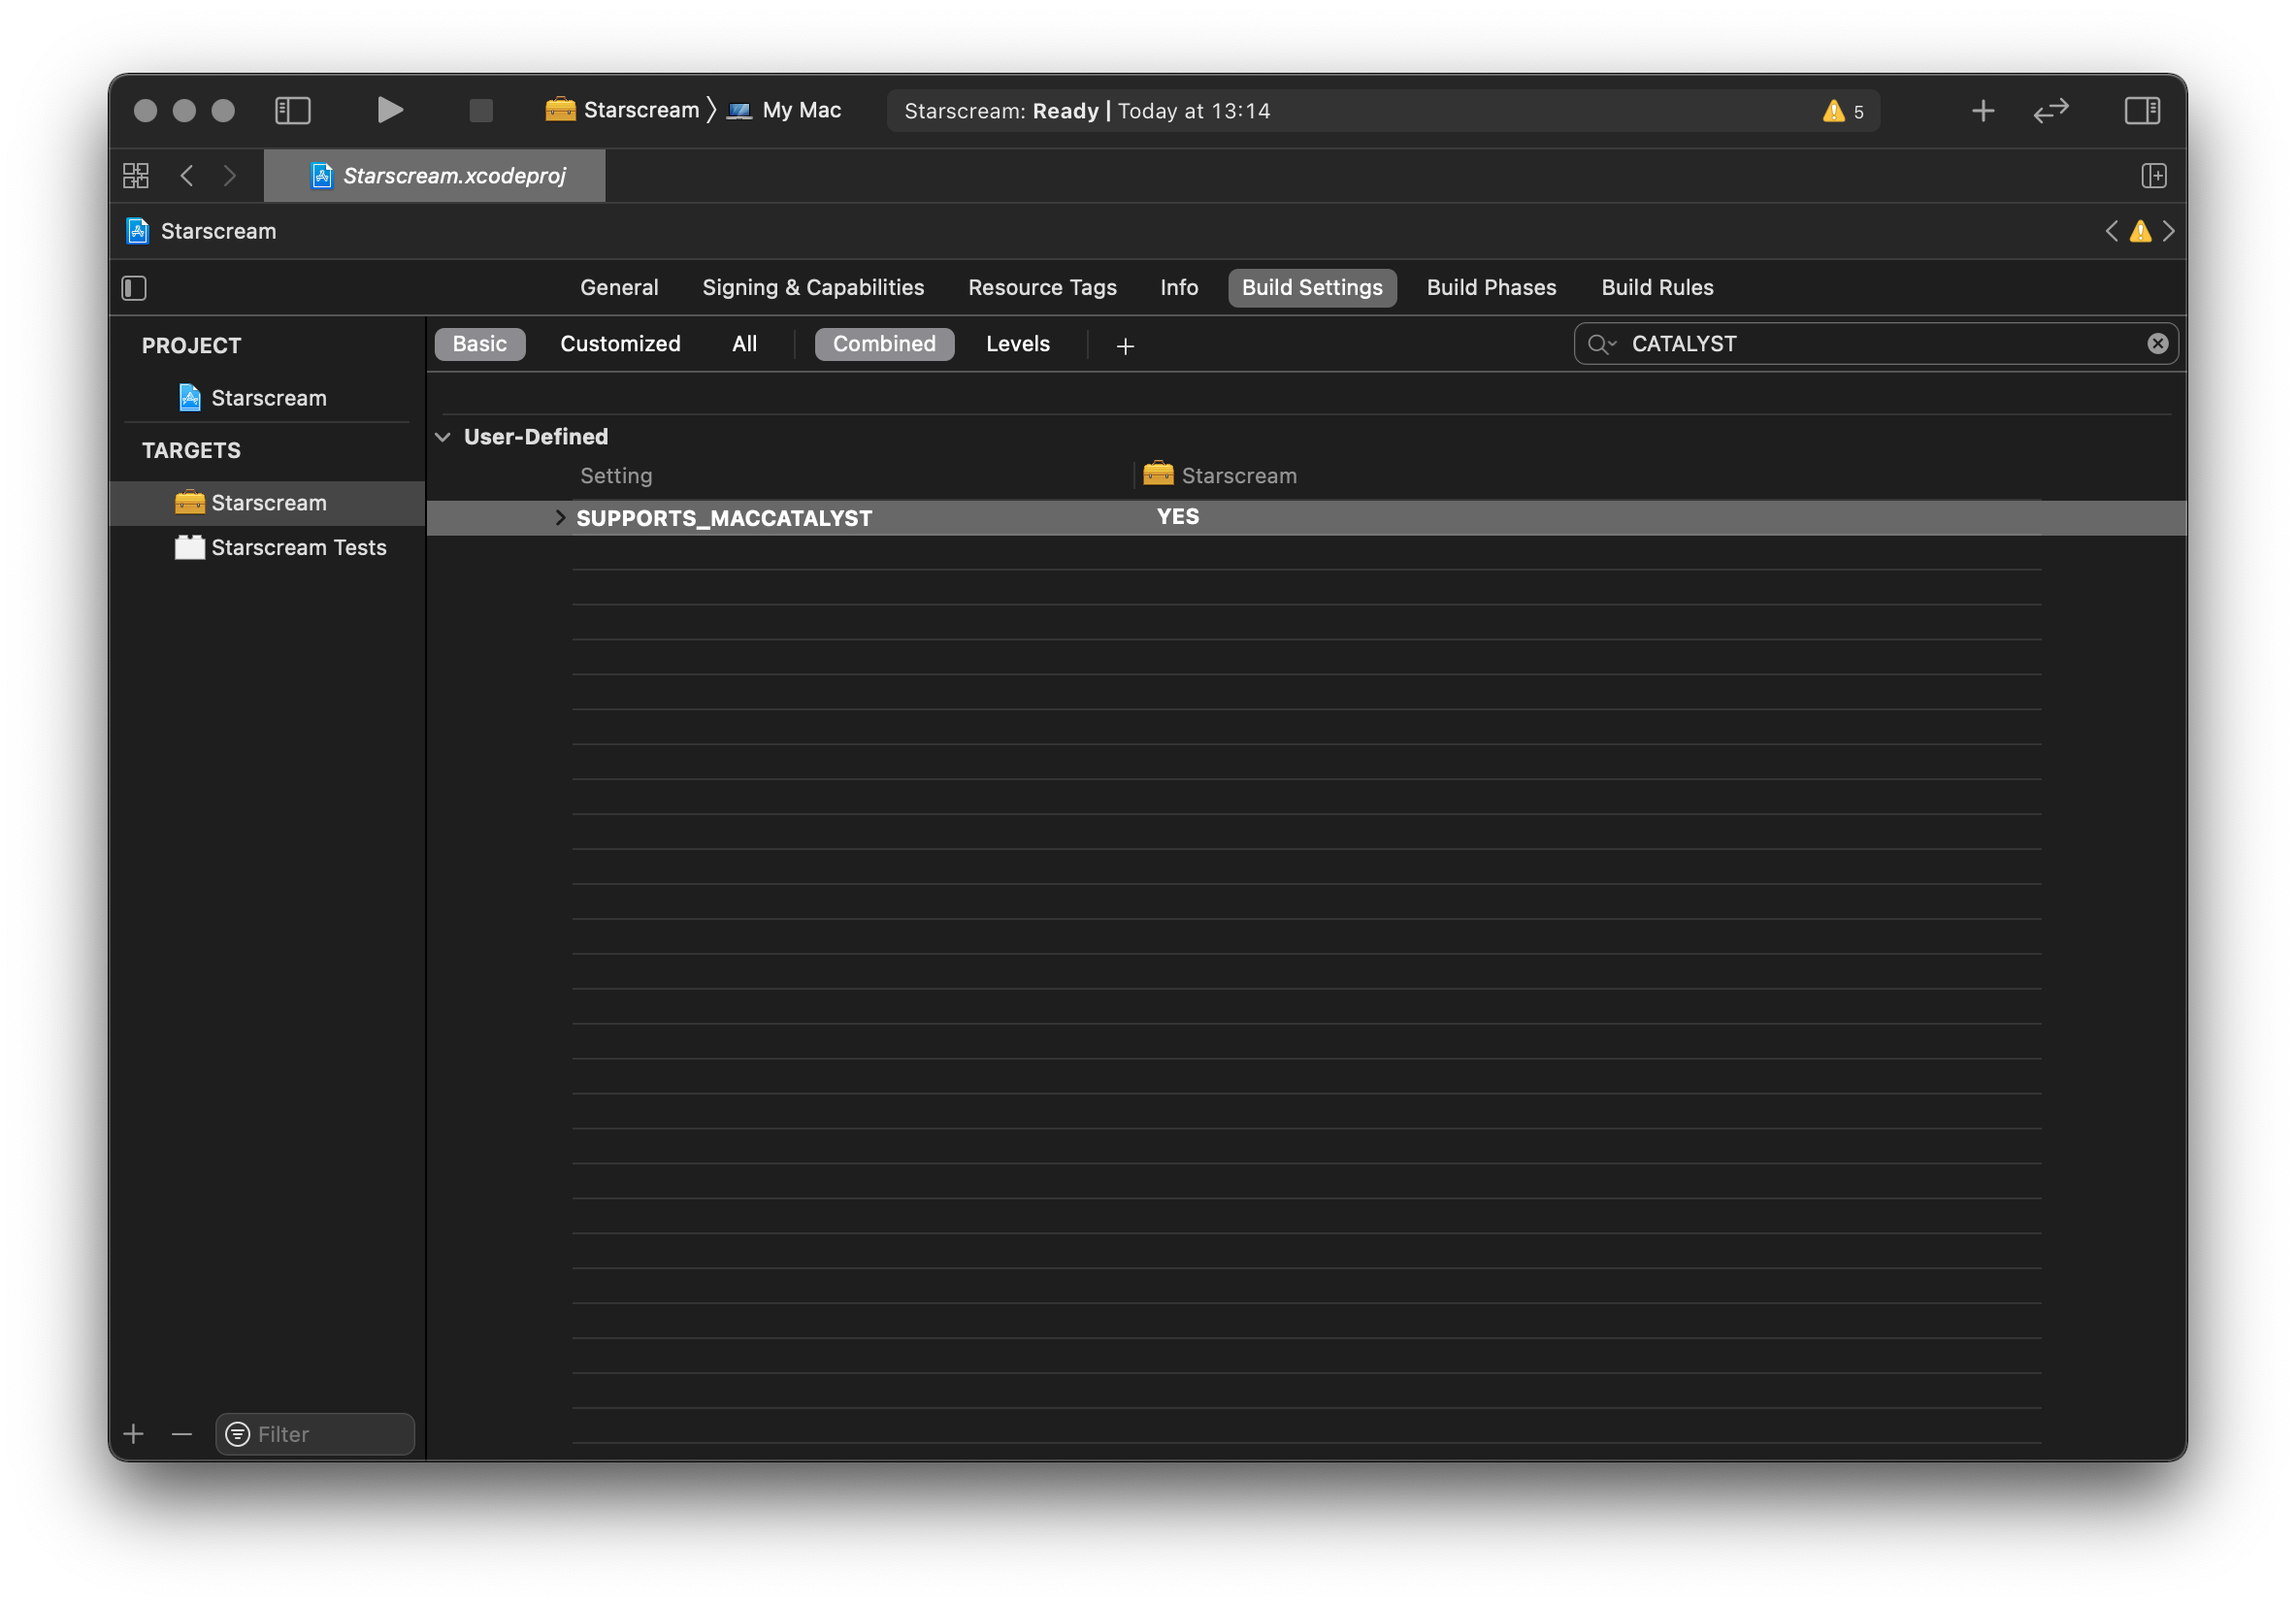This screenshot has width=2296, height=1605.
Task: Toggle the inspector panel on the right
Action: (x=2142, y=110)
